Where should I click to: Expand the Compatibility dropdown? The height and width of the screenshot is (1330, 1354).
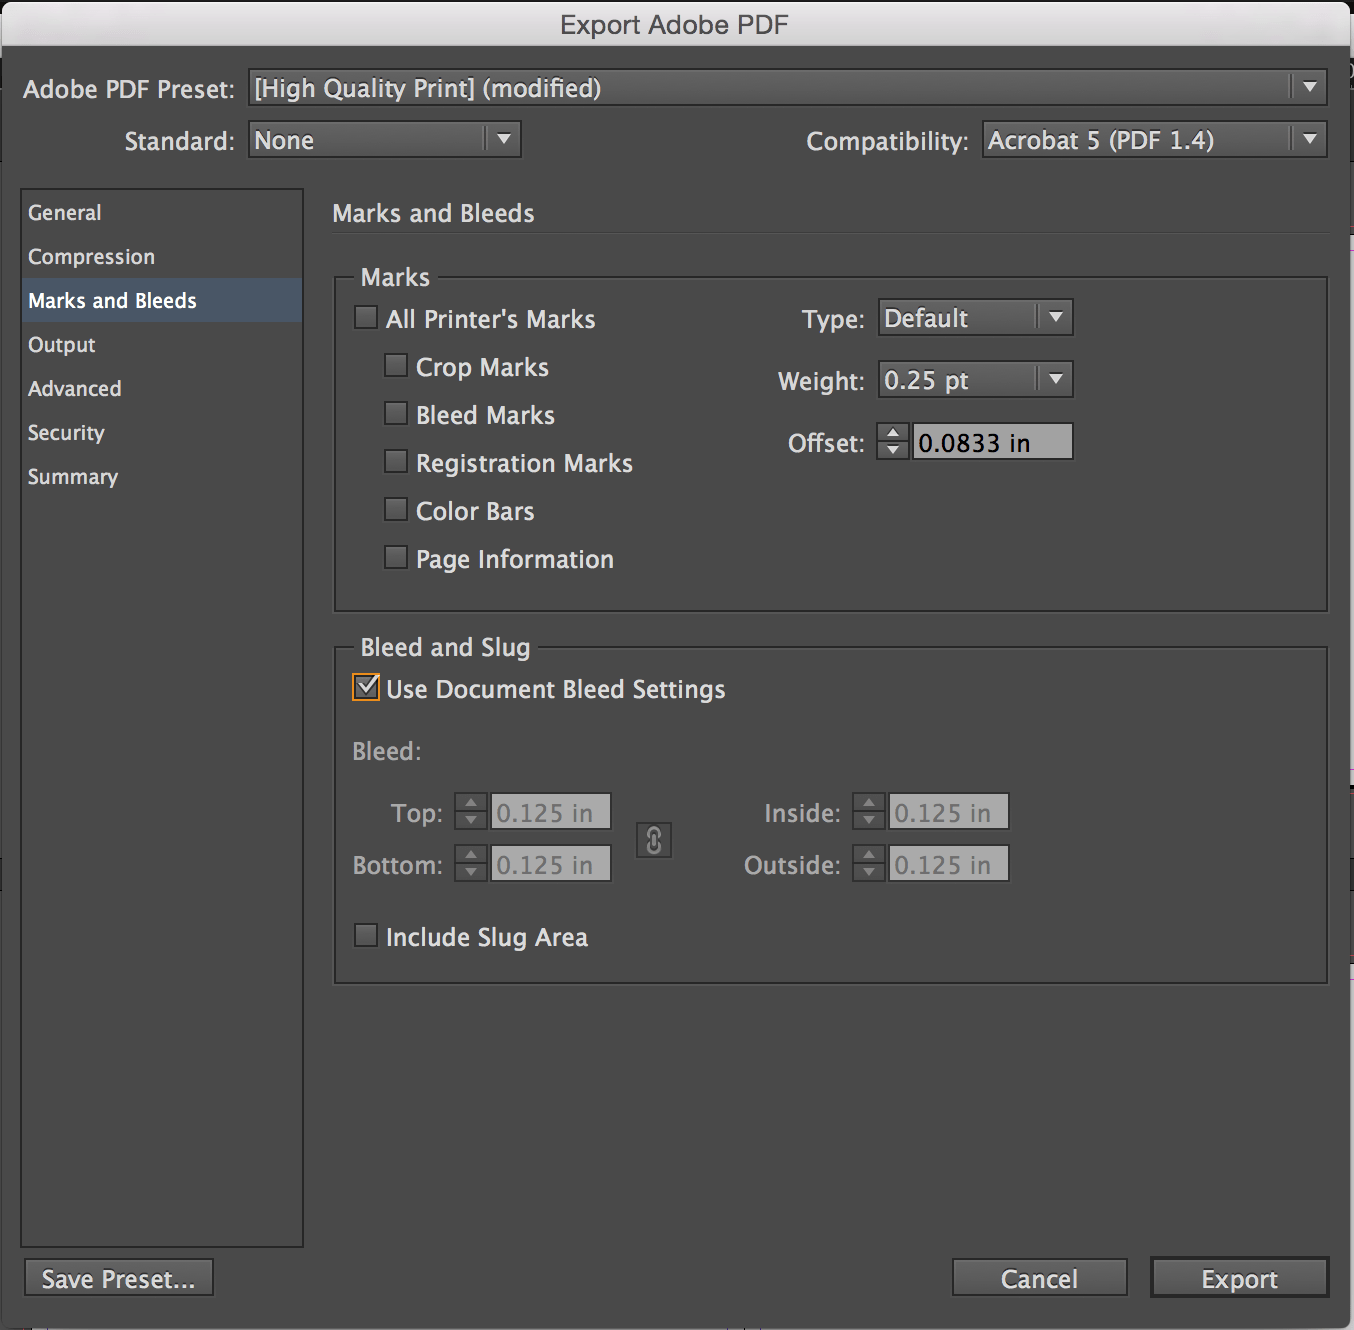1154,140
